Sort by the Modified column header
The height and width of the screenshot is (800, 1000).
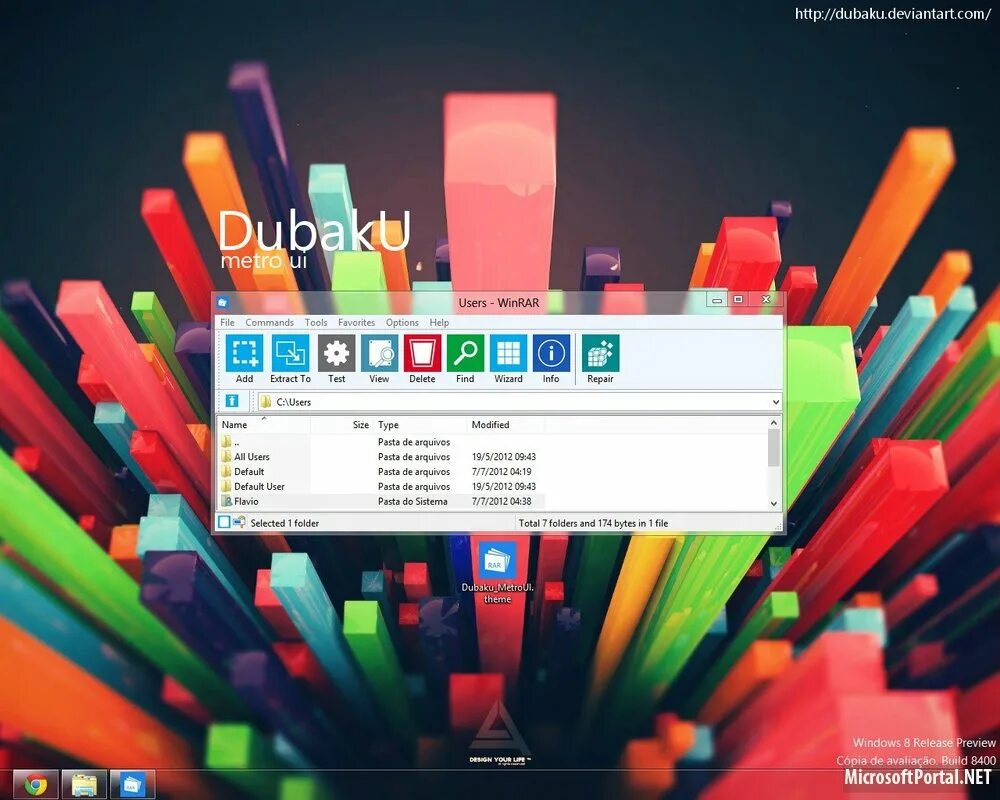(x=506, y=425)
